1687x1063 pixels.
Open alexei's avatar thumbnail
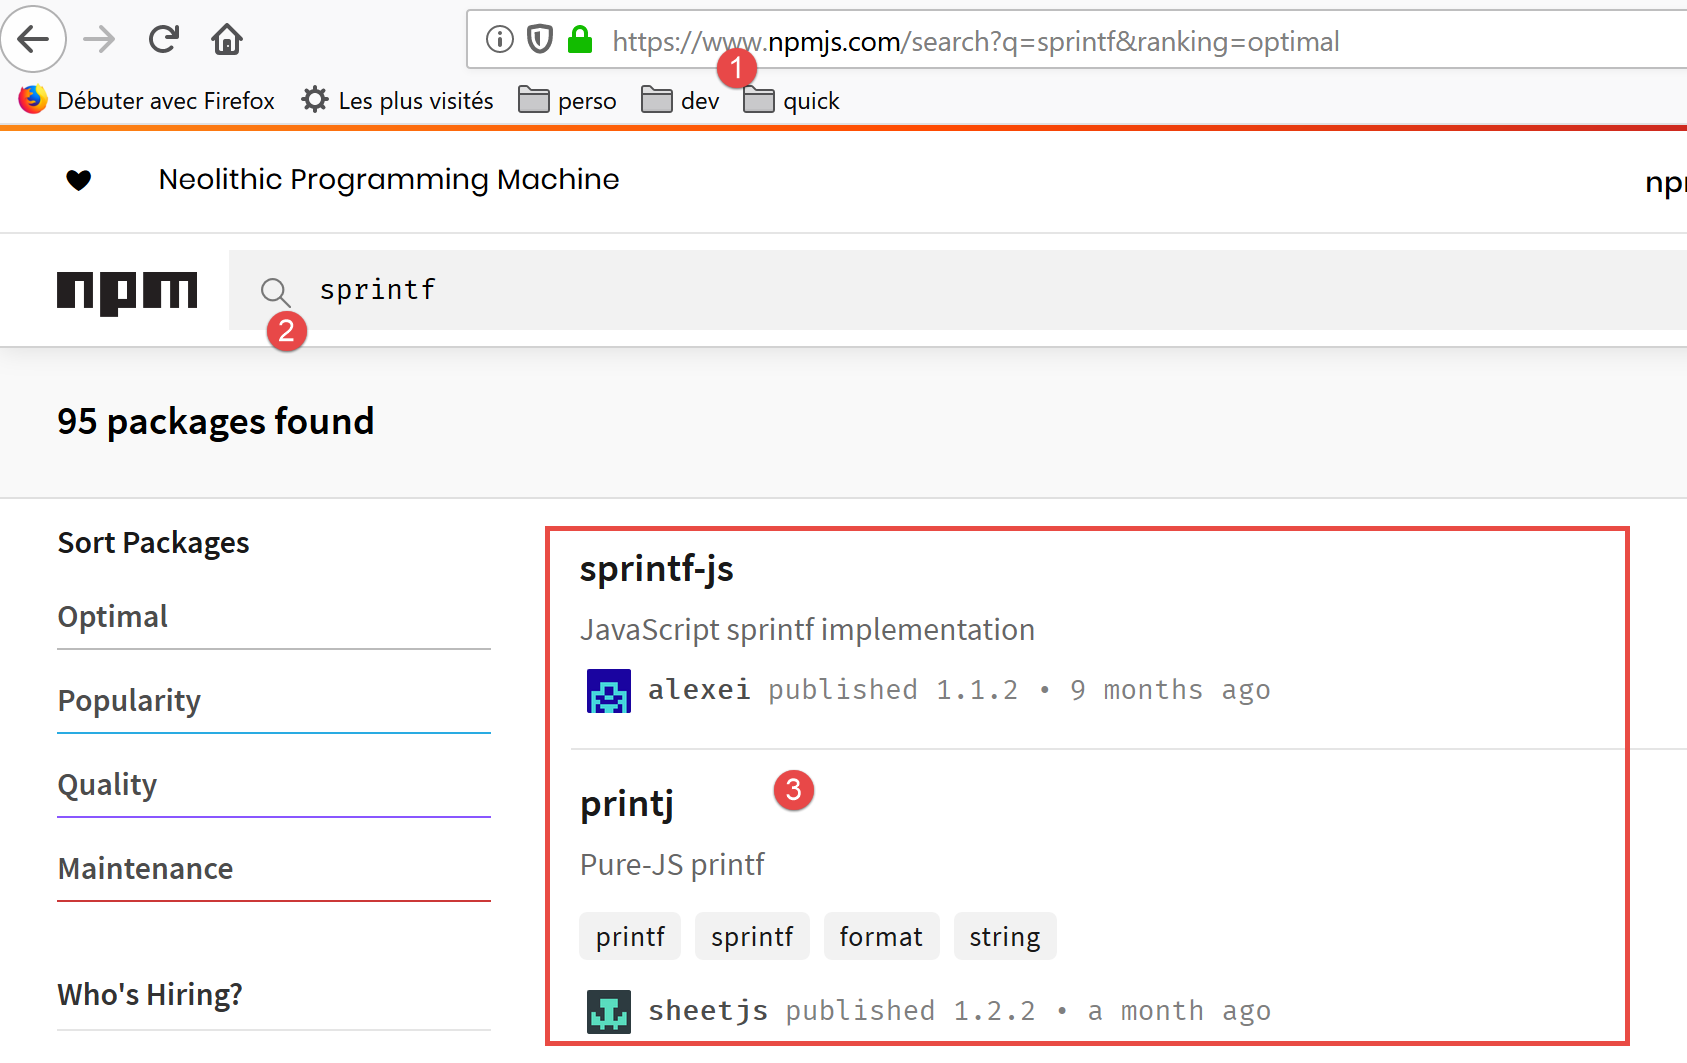pos(608,691)
